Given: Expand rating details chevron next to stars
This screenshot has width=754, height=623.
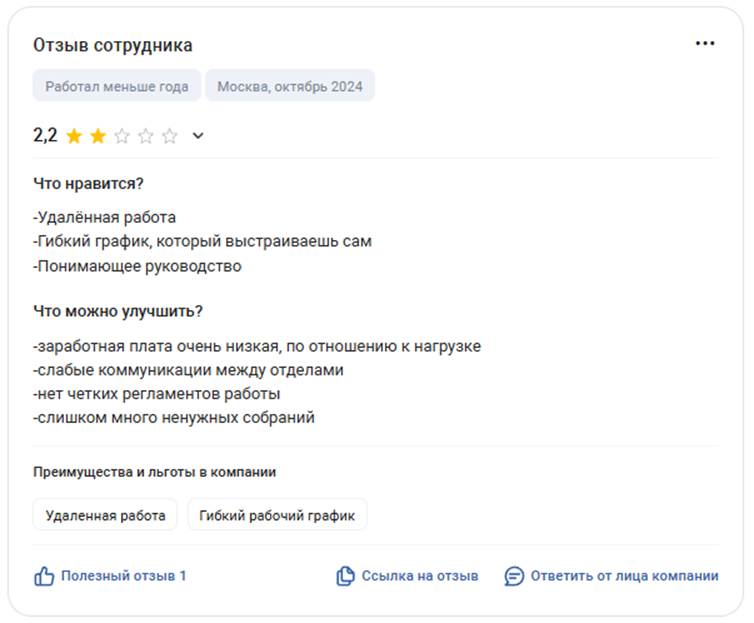Looking at the screenshot, I should pyautogui.click(x=198, y=136).
